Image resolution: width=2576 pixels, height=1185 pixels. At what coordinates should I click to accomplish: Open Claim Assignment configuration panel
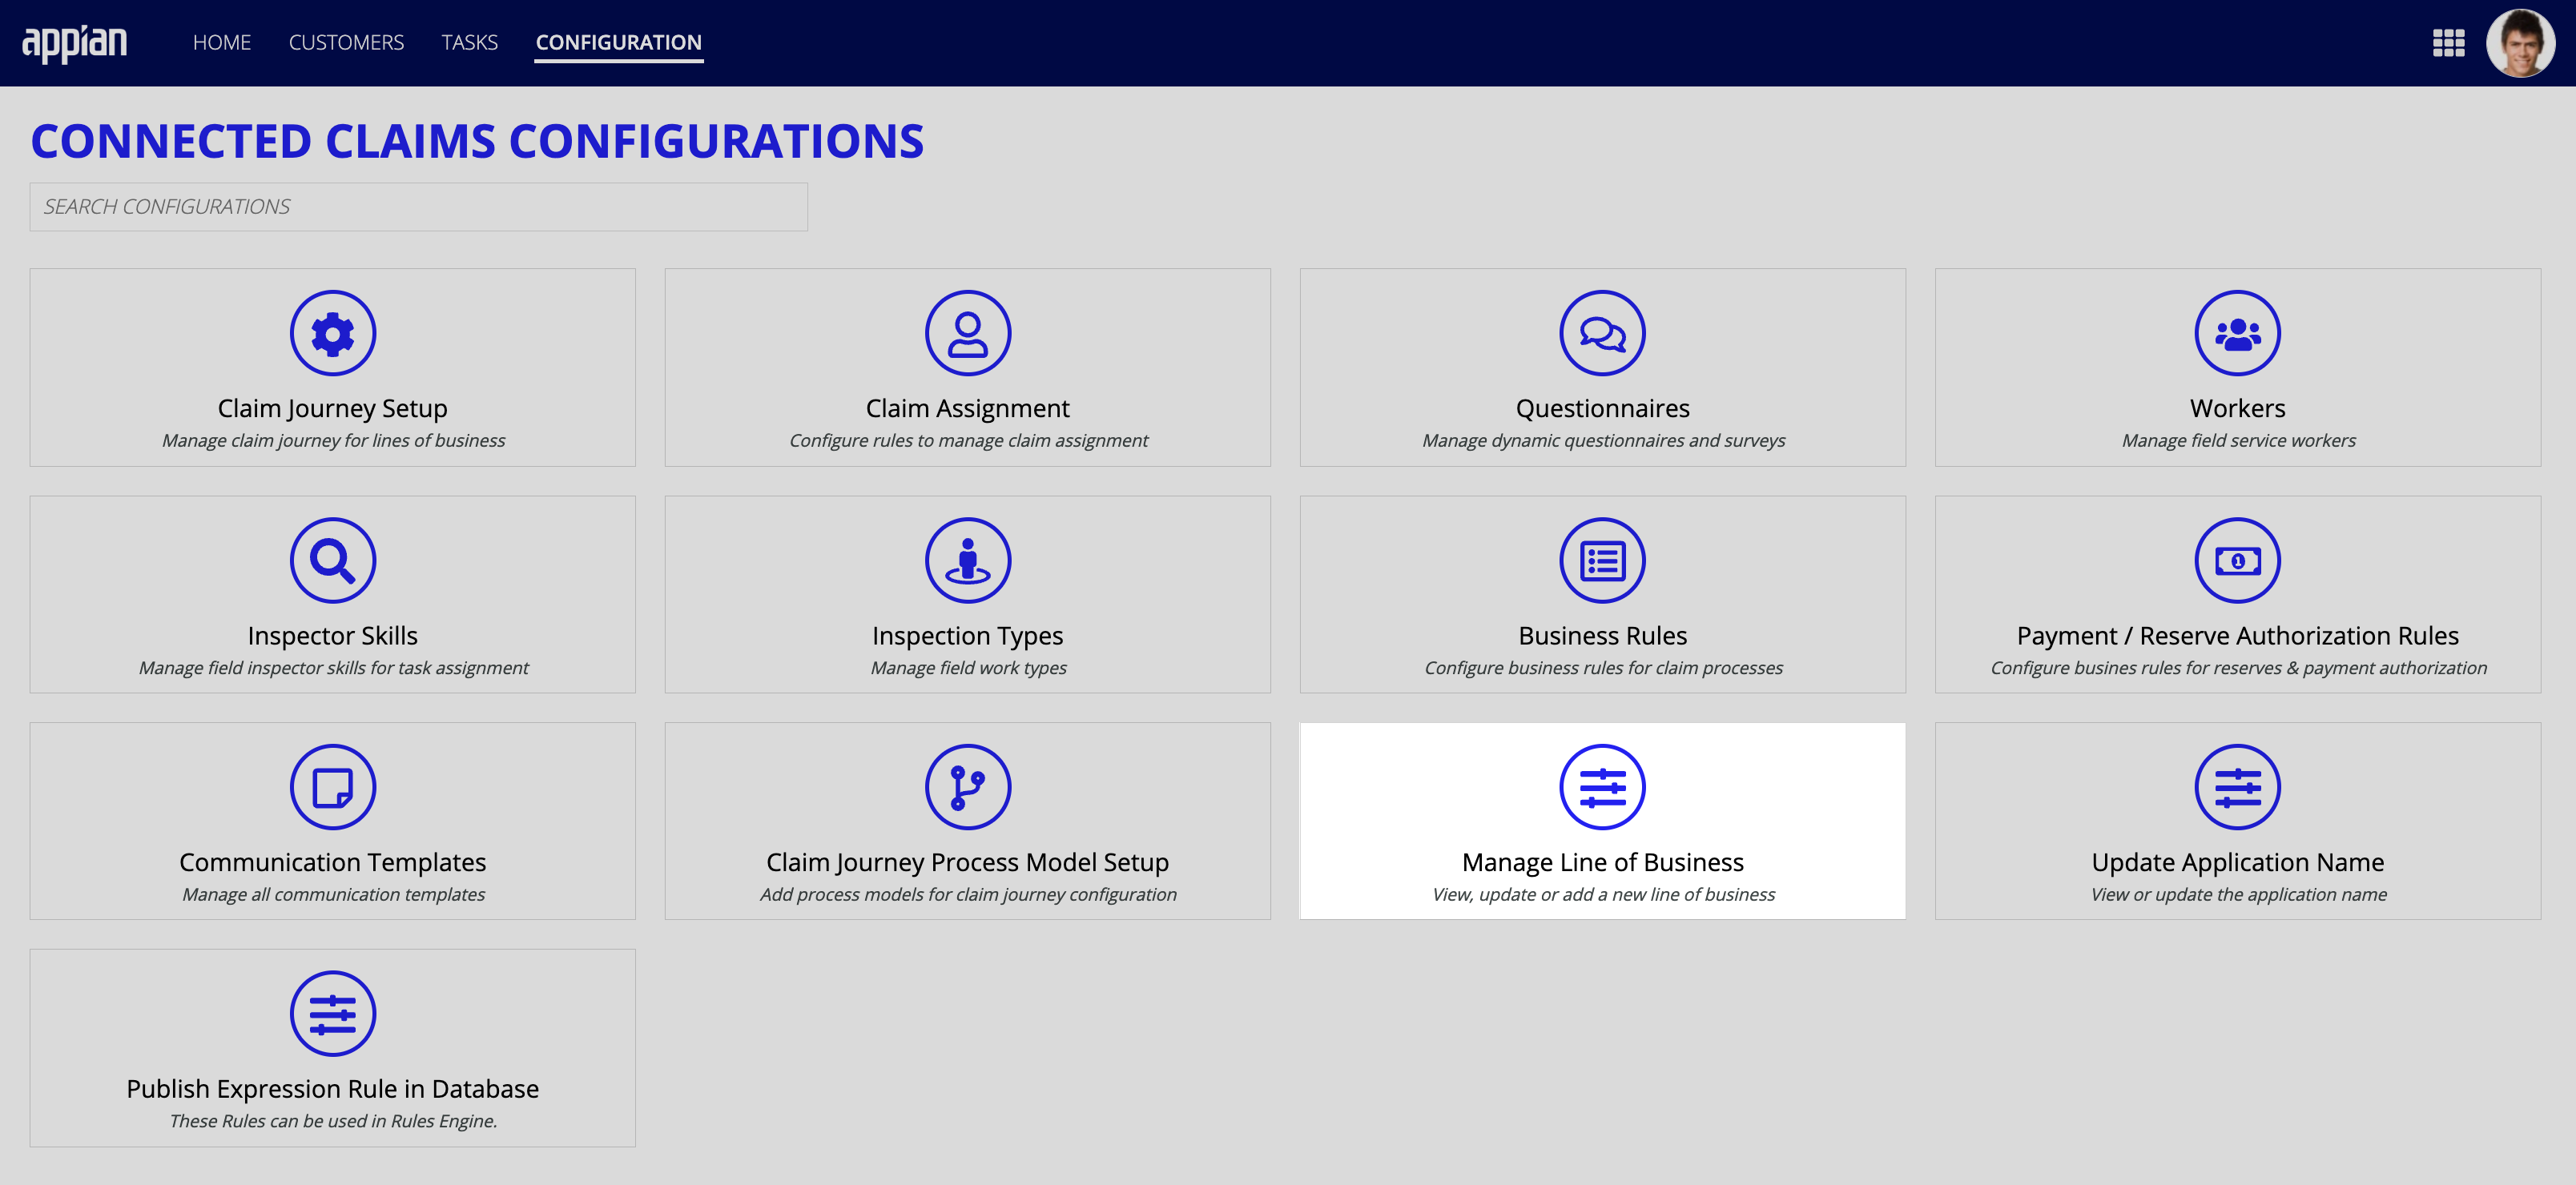[x=968, y=368]
